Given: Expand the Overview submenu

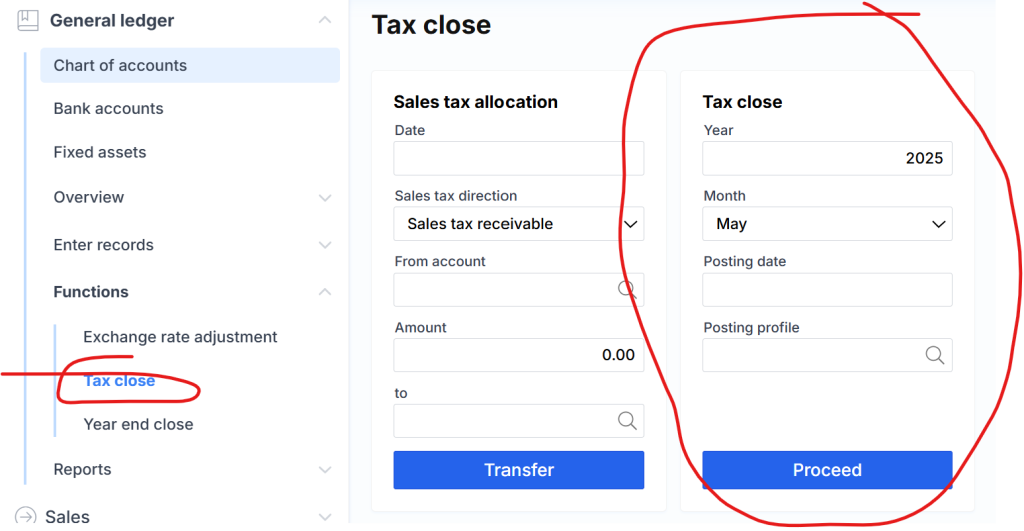Looking at the screenshot, I should 324,198.
